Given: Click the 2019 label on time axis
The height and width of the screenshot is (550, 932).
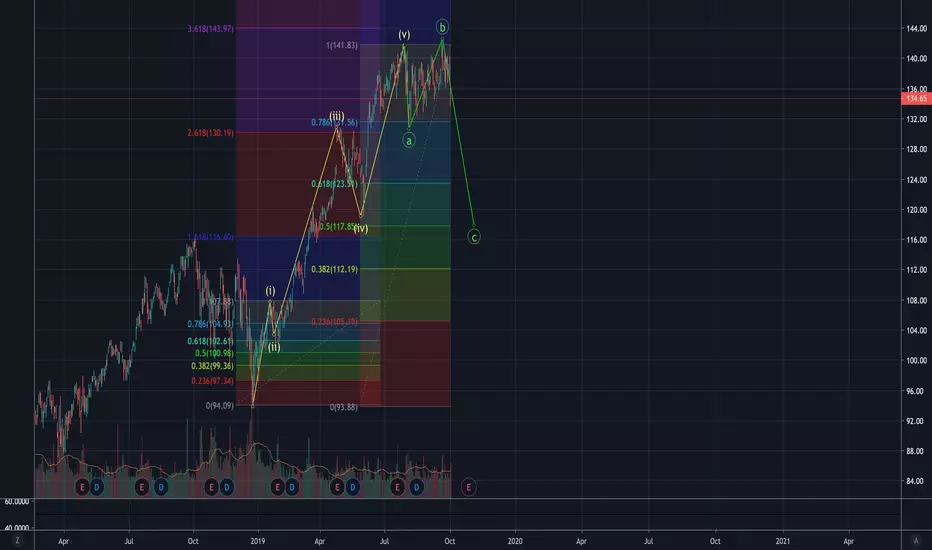Looking at the screenshot, I should [x=257, y=541].
